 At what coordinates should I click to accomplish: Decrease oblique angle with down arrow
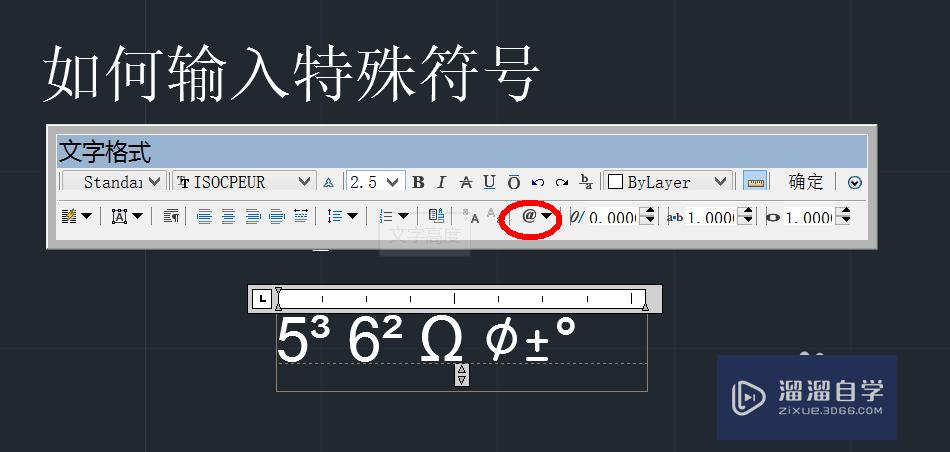tap(649, 221)
